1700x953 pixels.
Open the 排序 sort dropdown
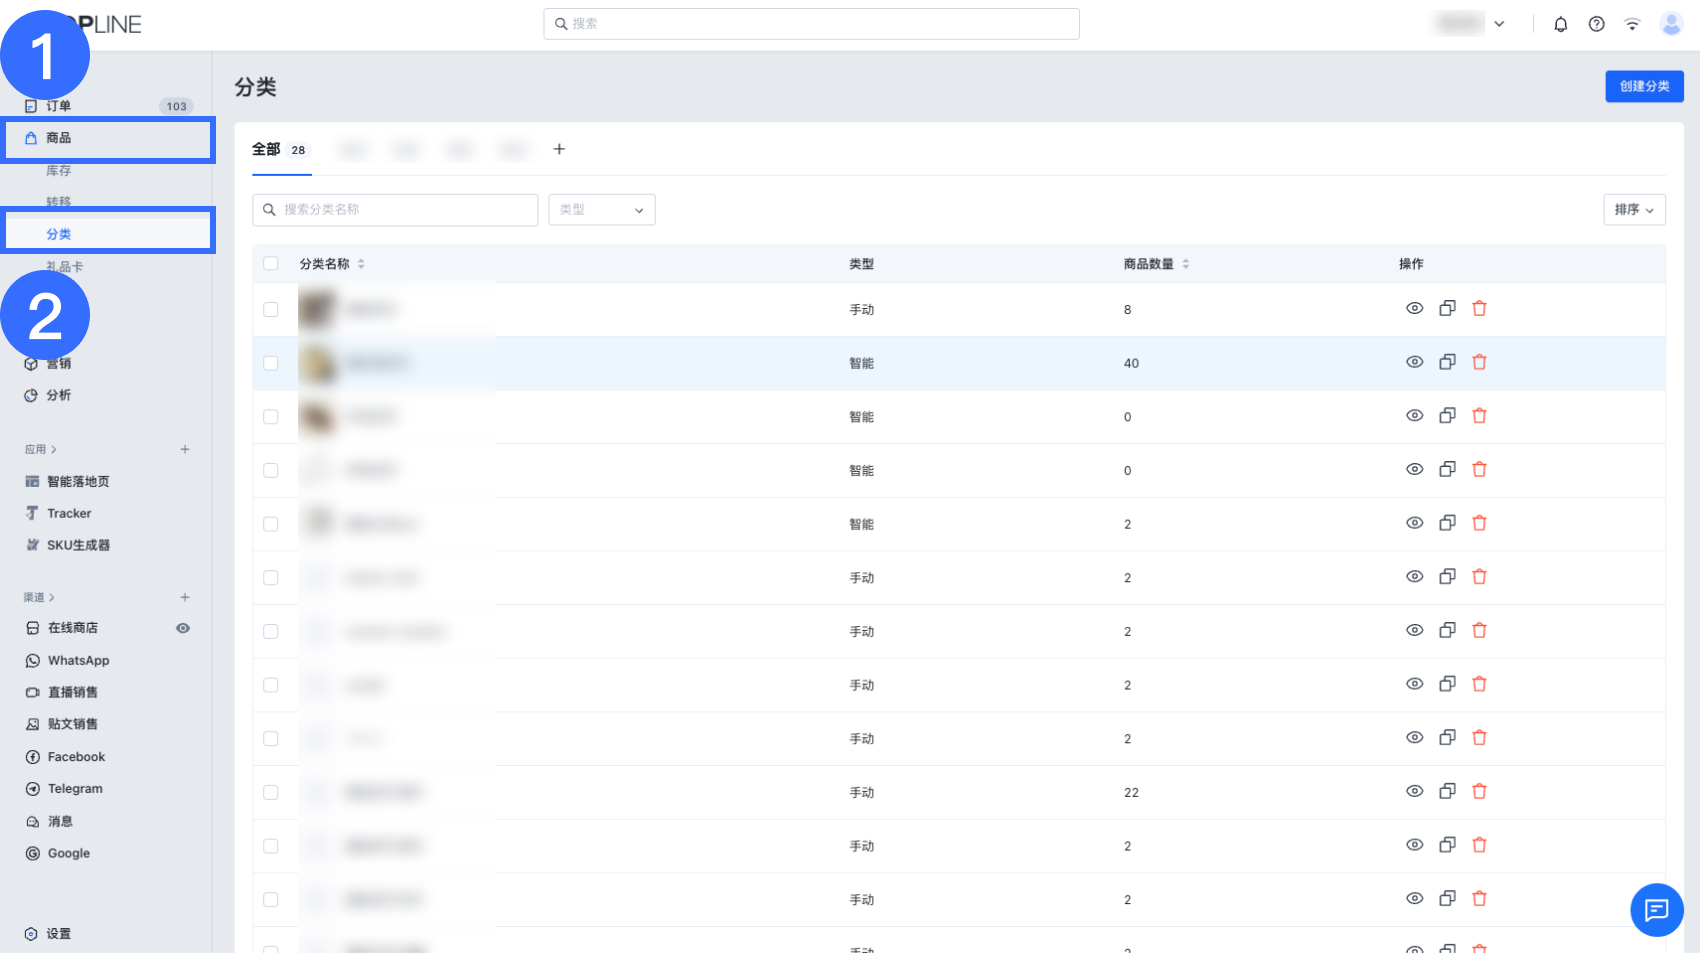(1634, 210)
